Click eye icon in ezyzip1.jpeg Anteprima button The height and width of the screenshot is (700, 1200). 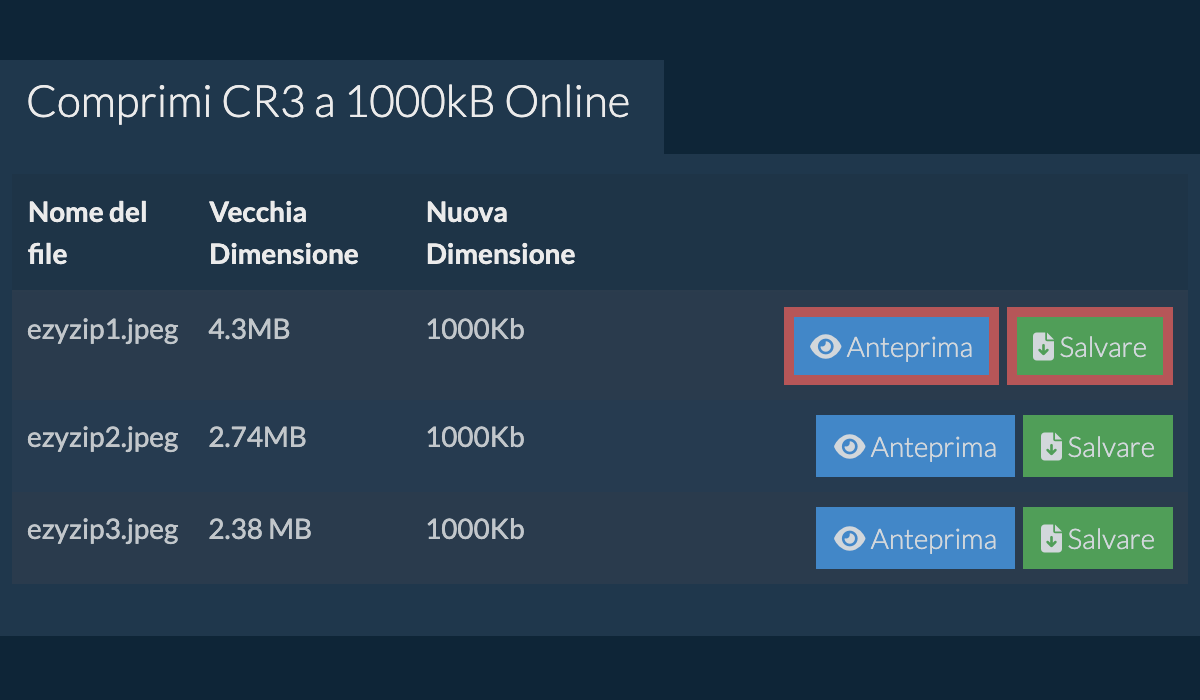point(826,347)
